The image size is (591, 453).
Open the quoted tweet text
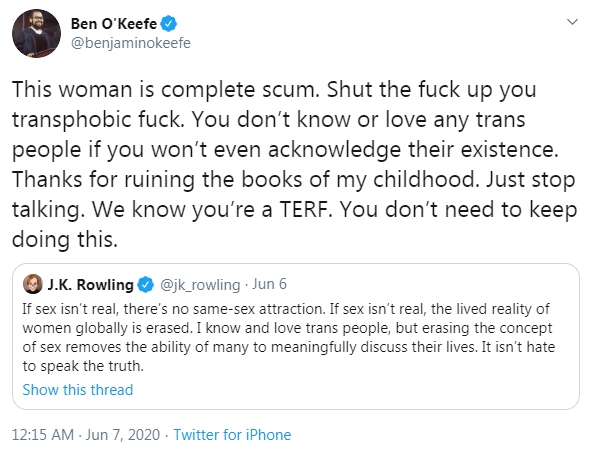[288, 337]
